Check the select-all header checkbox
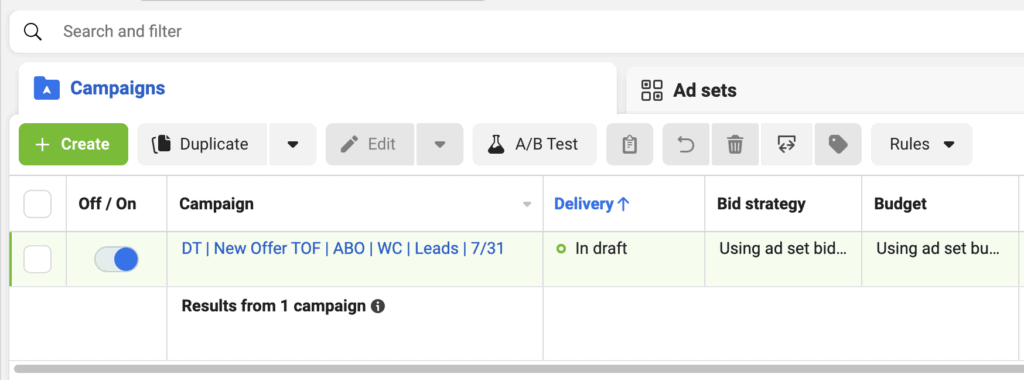 click(x=37, y=204)
